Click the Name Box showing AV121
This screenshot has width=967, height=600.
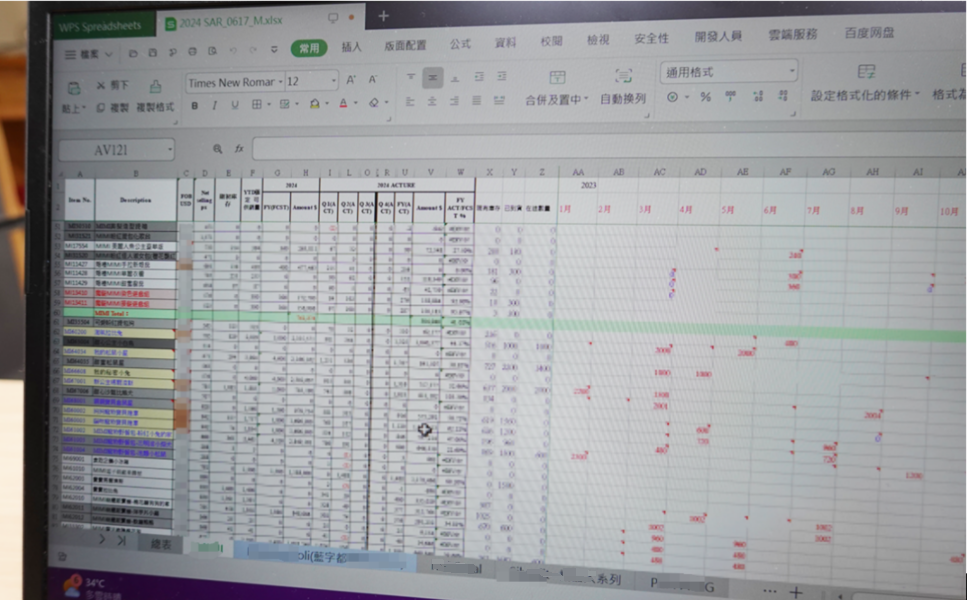click(116, 149)
